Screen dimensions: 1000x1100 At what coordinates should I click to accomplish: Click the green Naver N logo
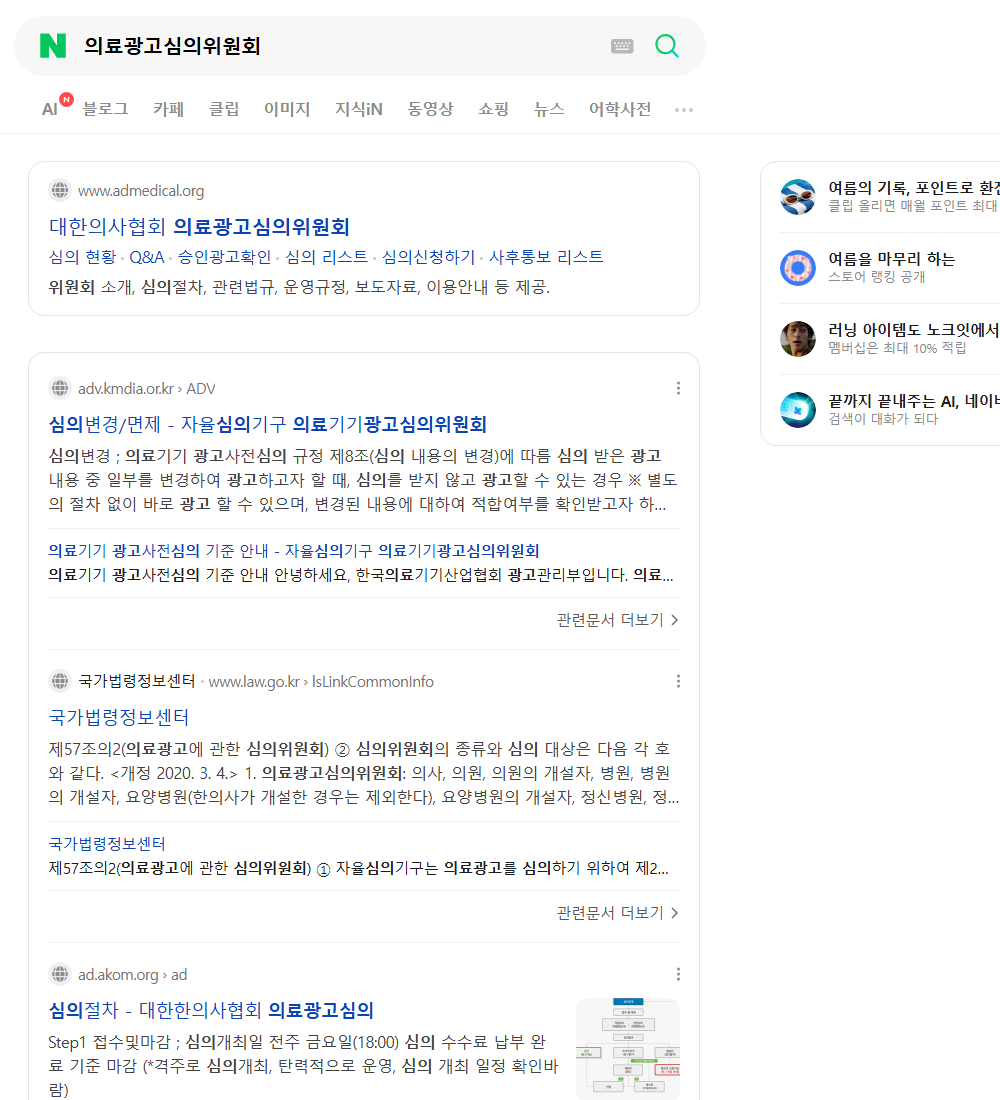(53, 46)
